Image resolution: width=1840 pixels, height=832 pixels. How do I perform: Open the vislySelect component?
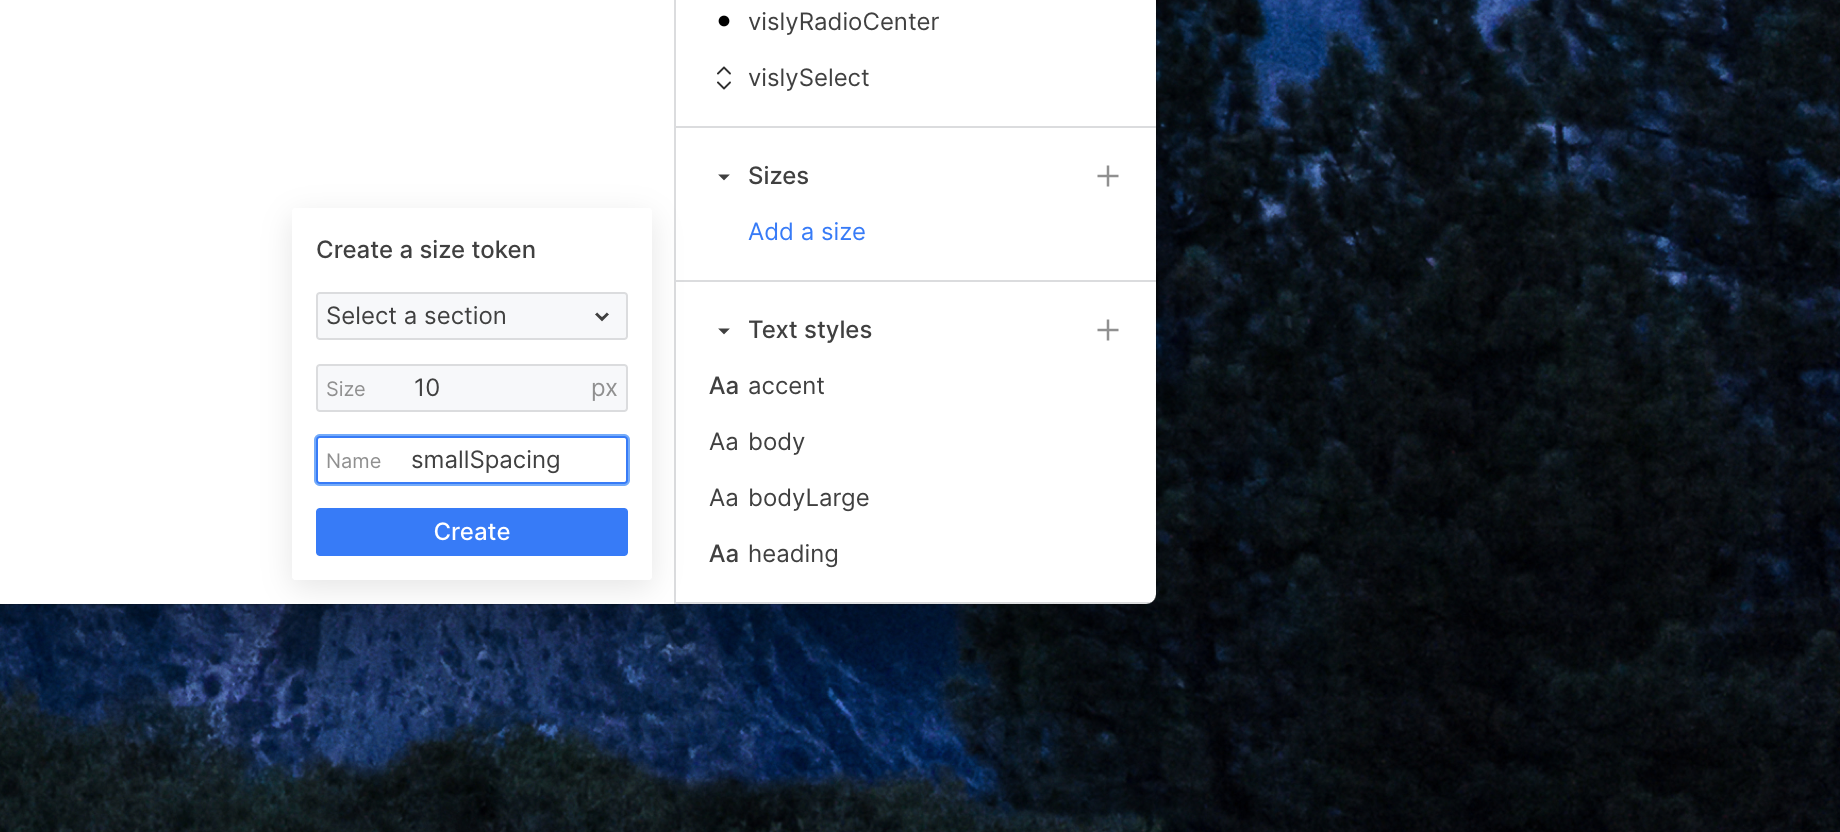click(808, 78)
